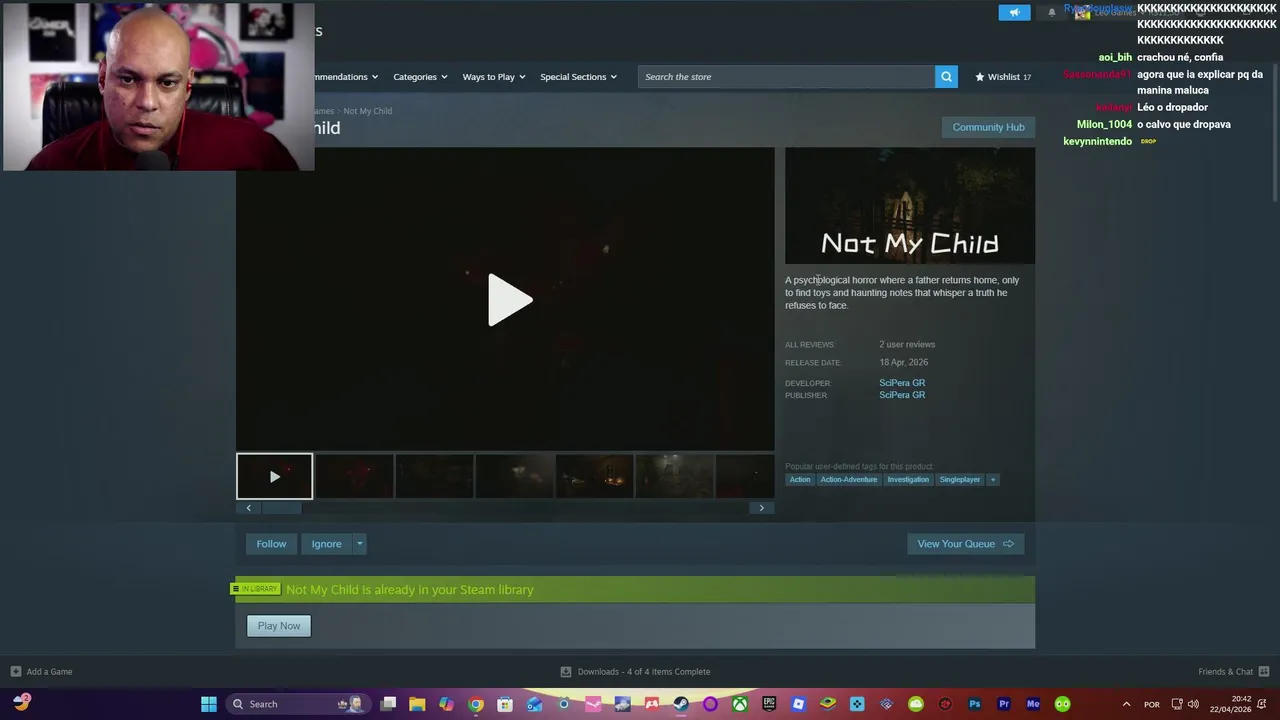Viewport: 1280px width, 720px height.
Task: Open the Wishlist page
Action: pyautogui.click(x=1003, y=77)
